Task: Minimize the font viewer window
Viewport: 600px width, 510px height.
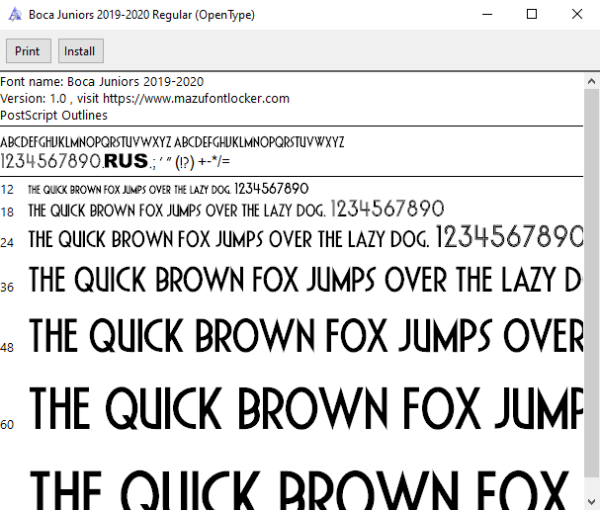Action: coord(487,15)
